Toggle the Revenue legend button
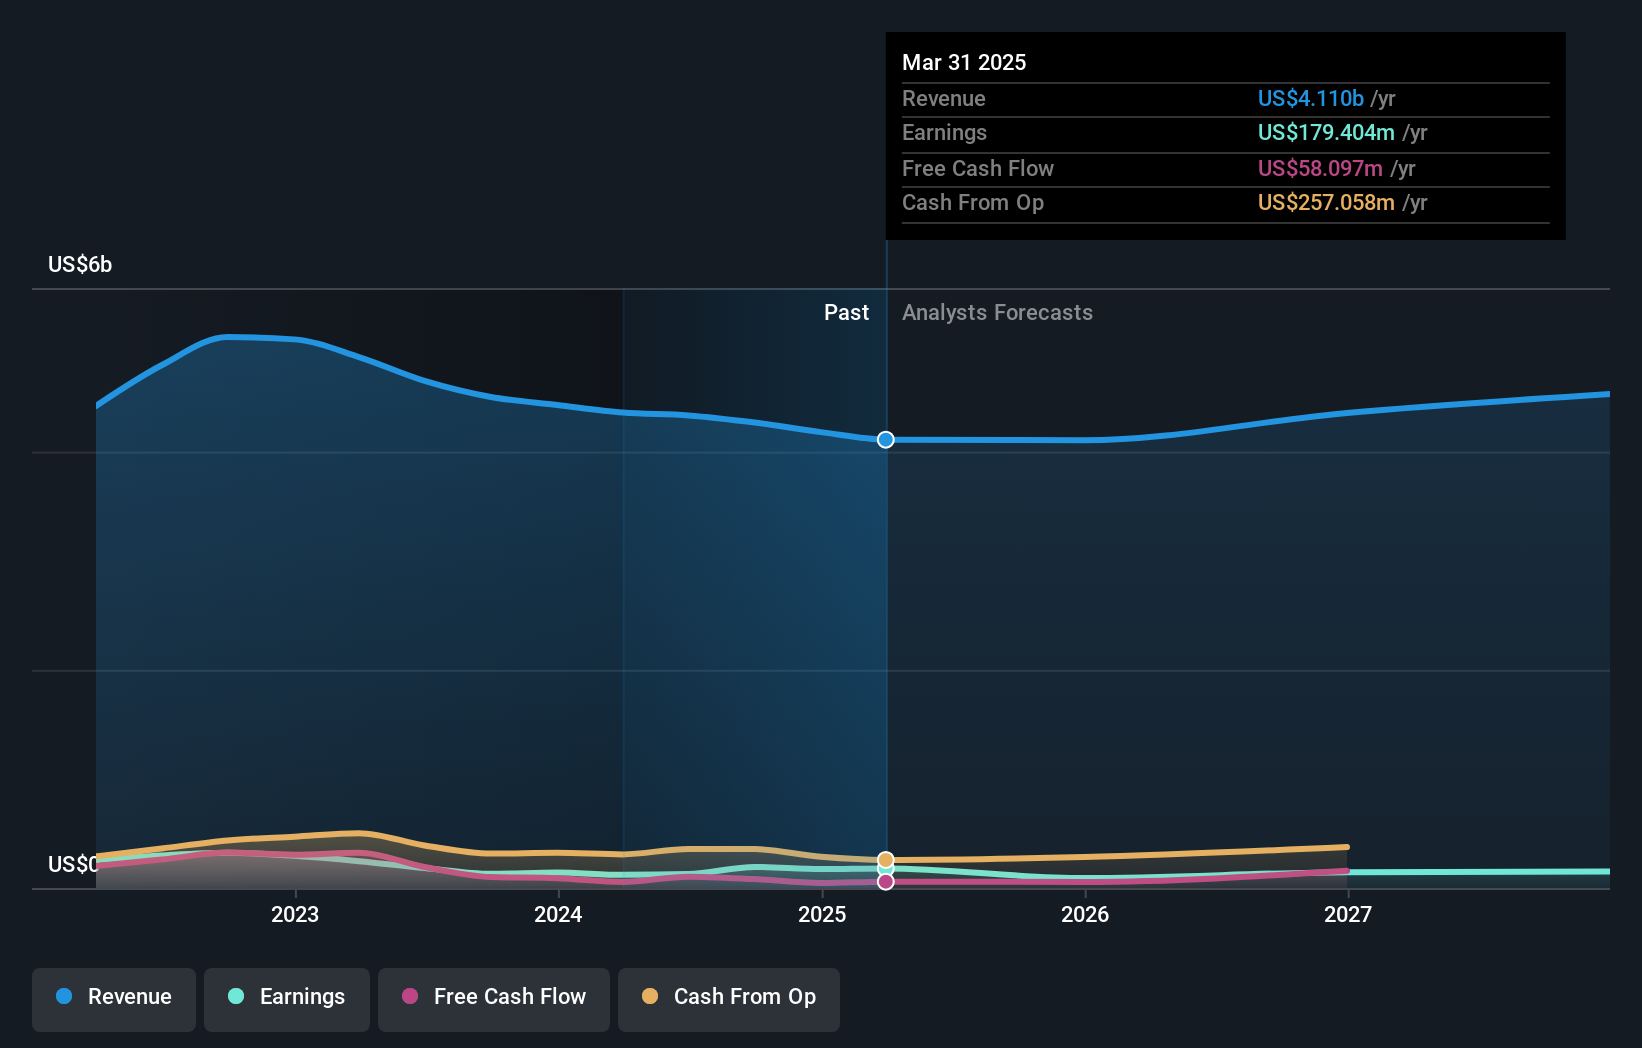 [x=114, y=999]
